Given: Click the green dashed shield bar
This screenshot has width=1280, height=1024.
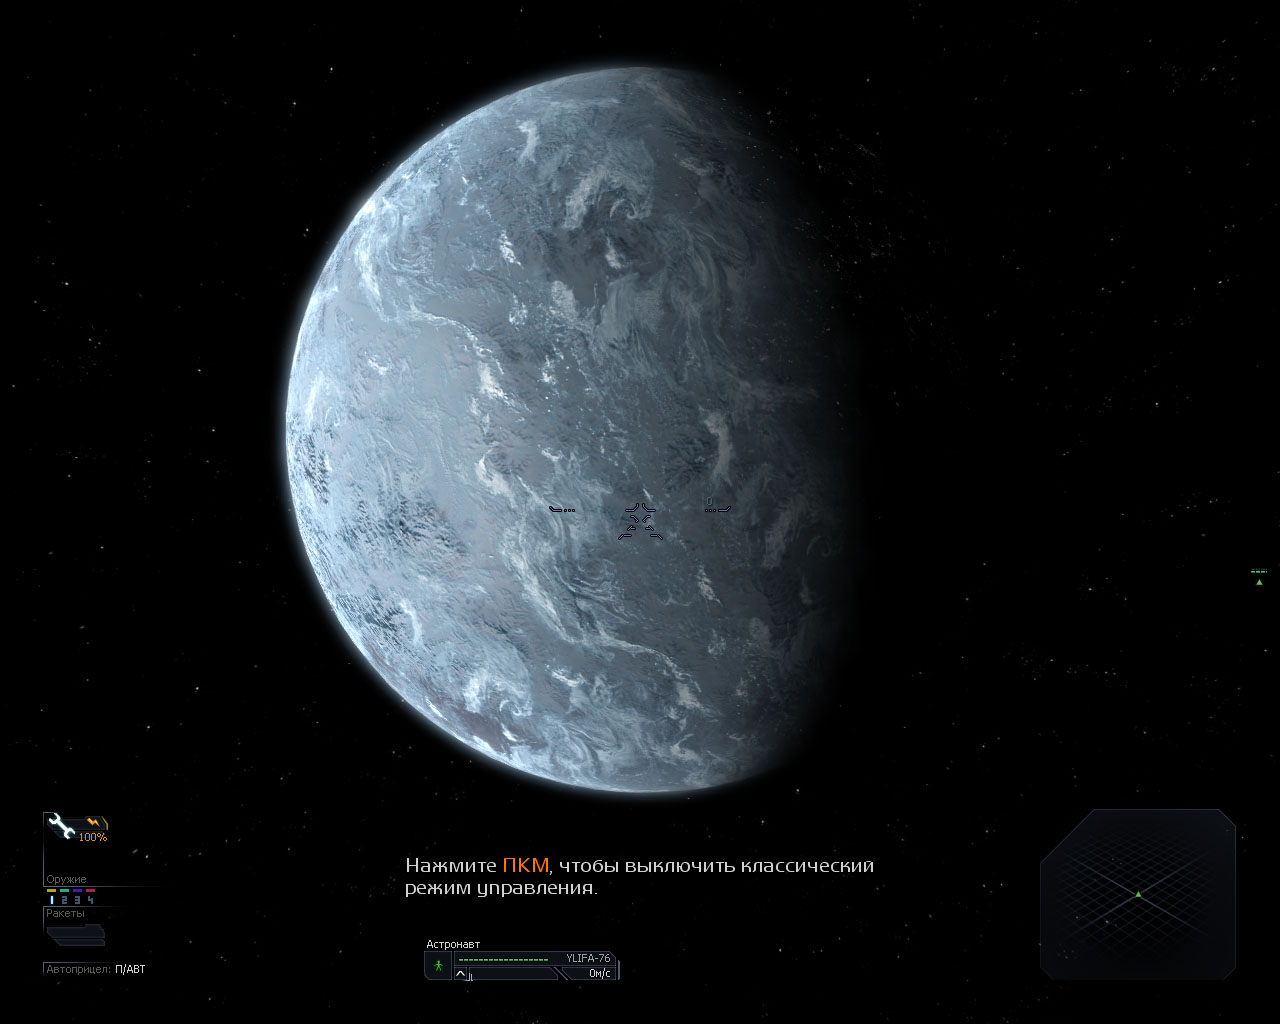Looking at the screenshot, I should click(503, 959).
